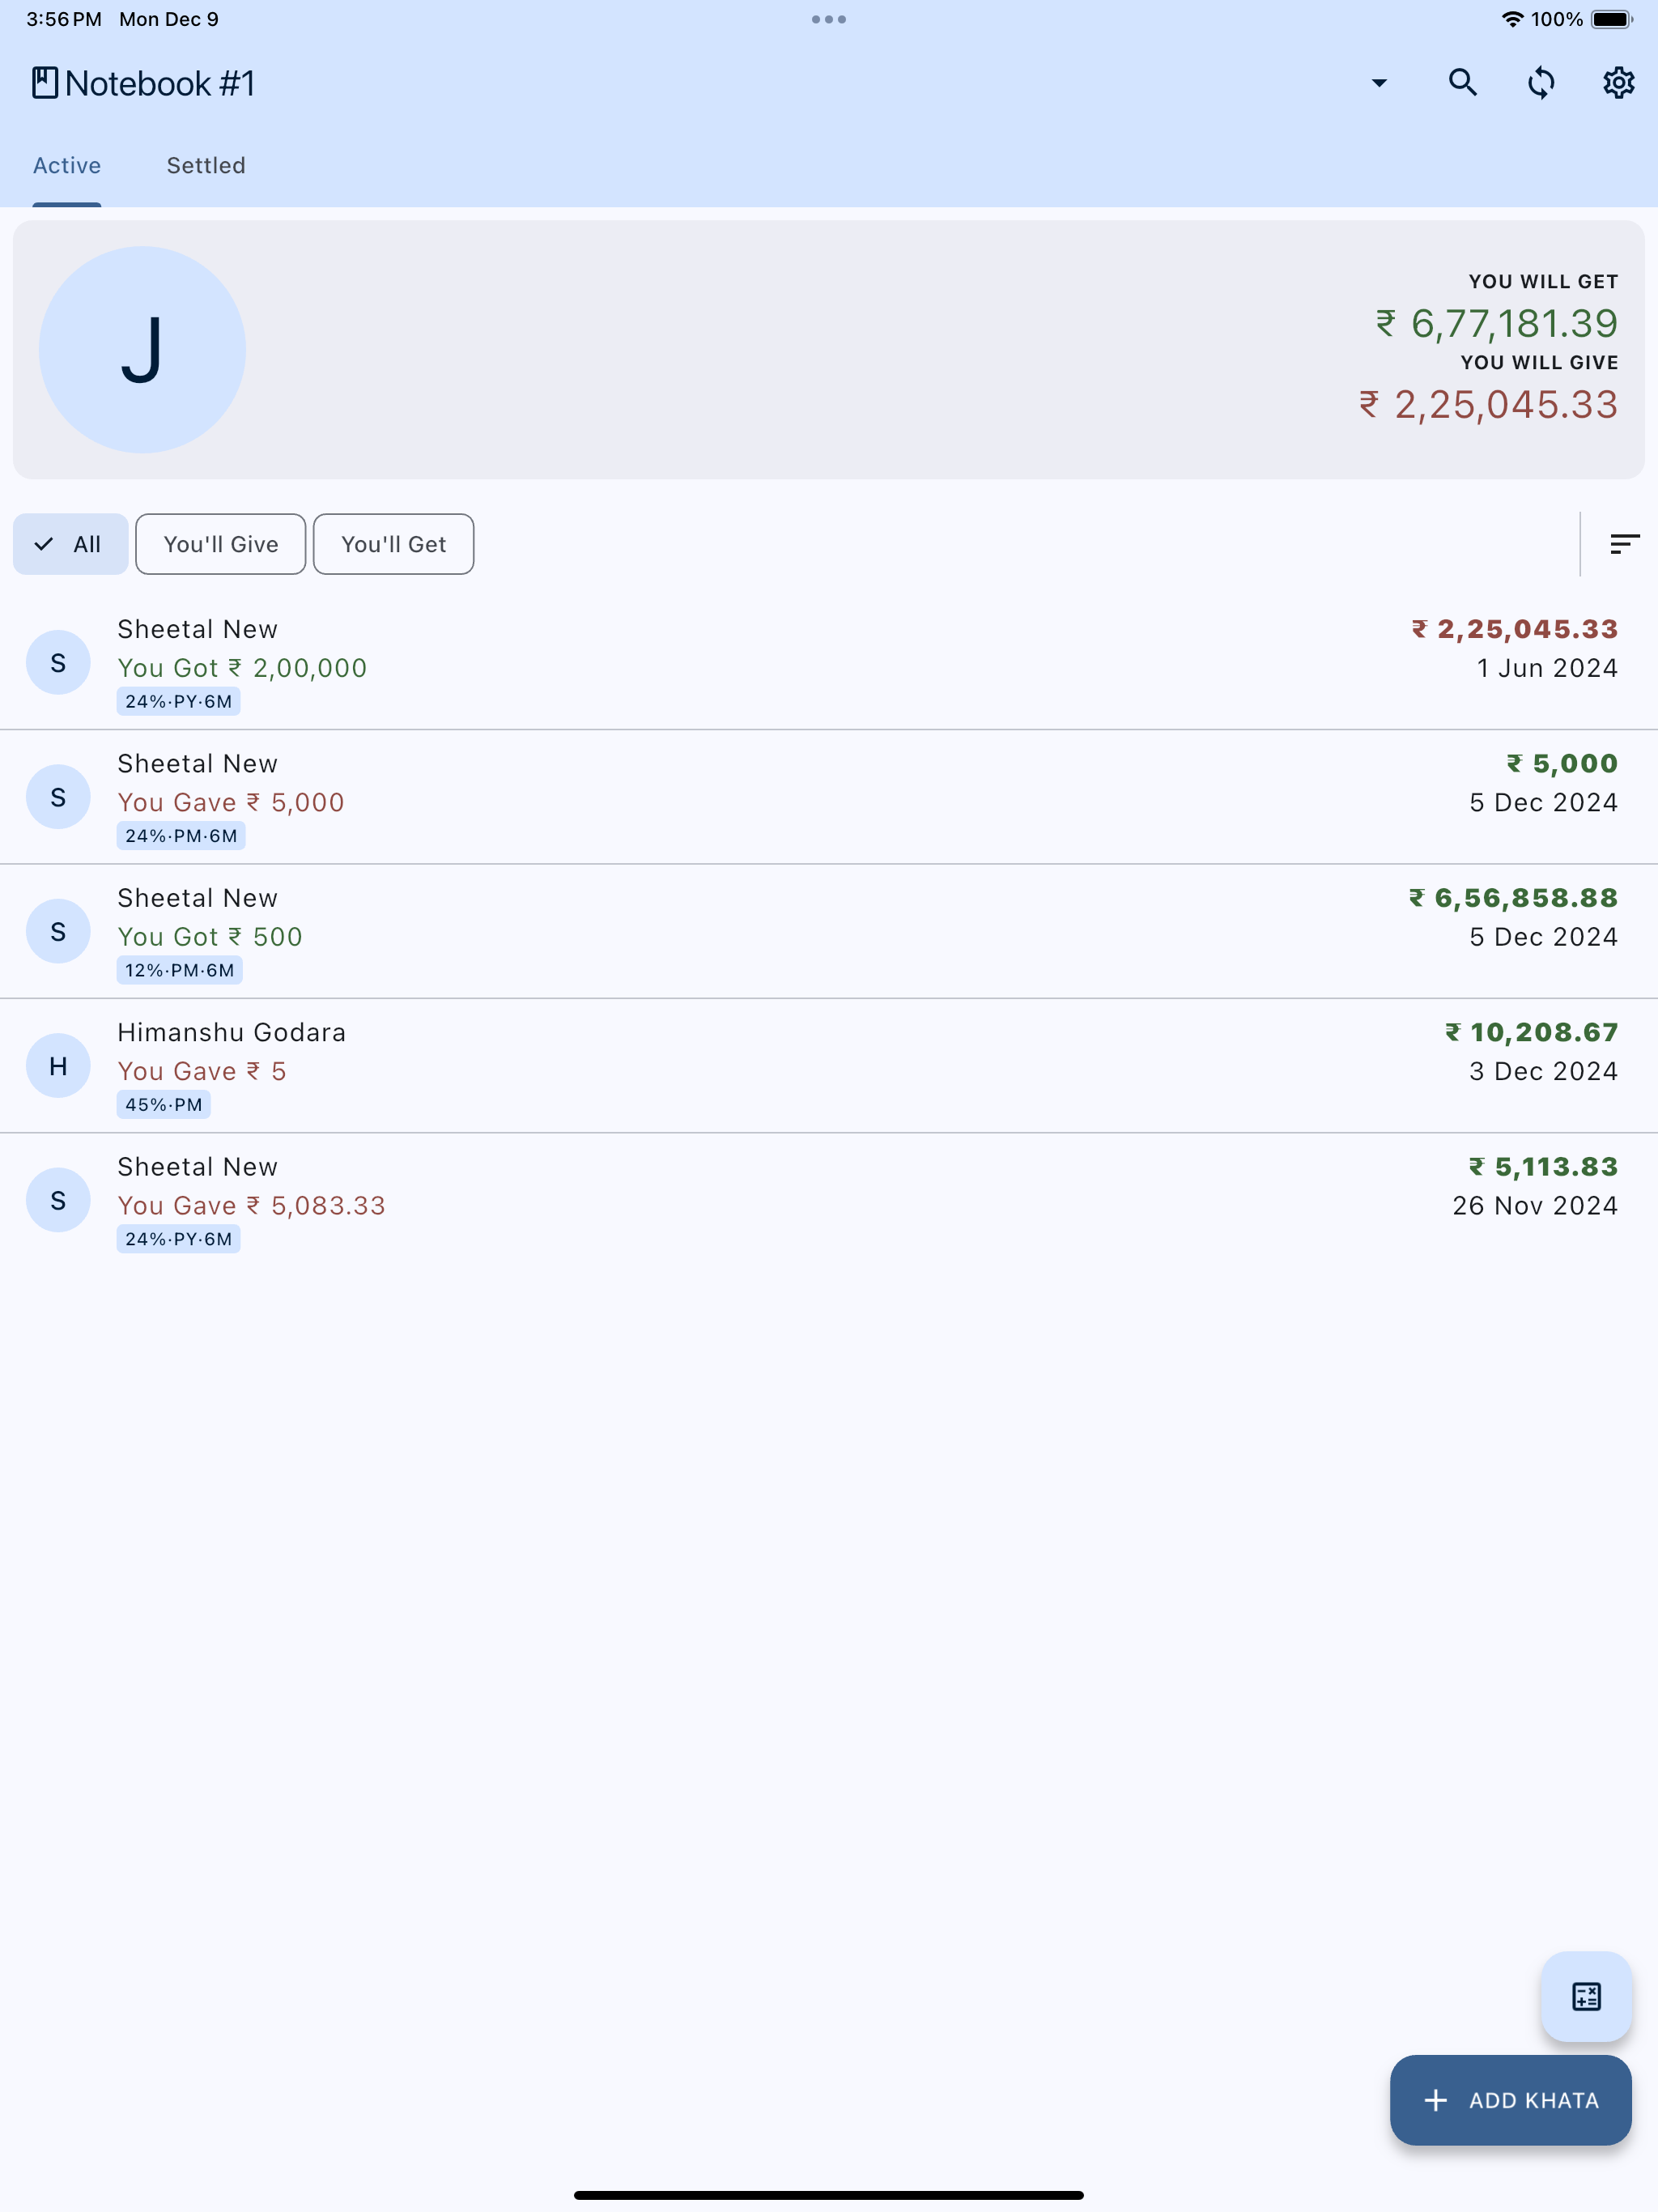Select the Active tab
The width and height of the screenshot is (1658, 2212).
click(67, 166)
